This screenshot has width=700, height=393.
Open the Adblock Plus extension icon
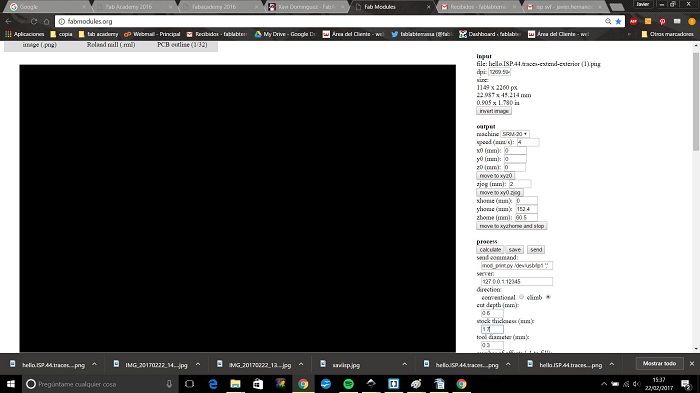click(633, 21)
